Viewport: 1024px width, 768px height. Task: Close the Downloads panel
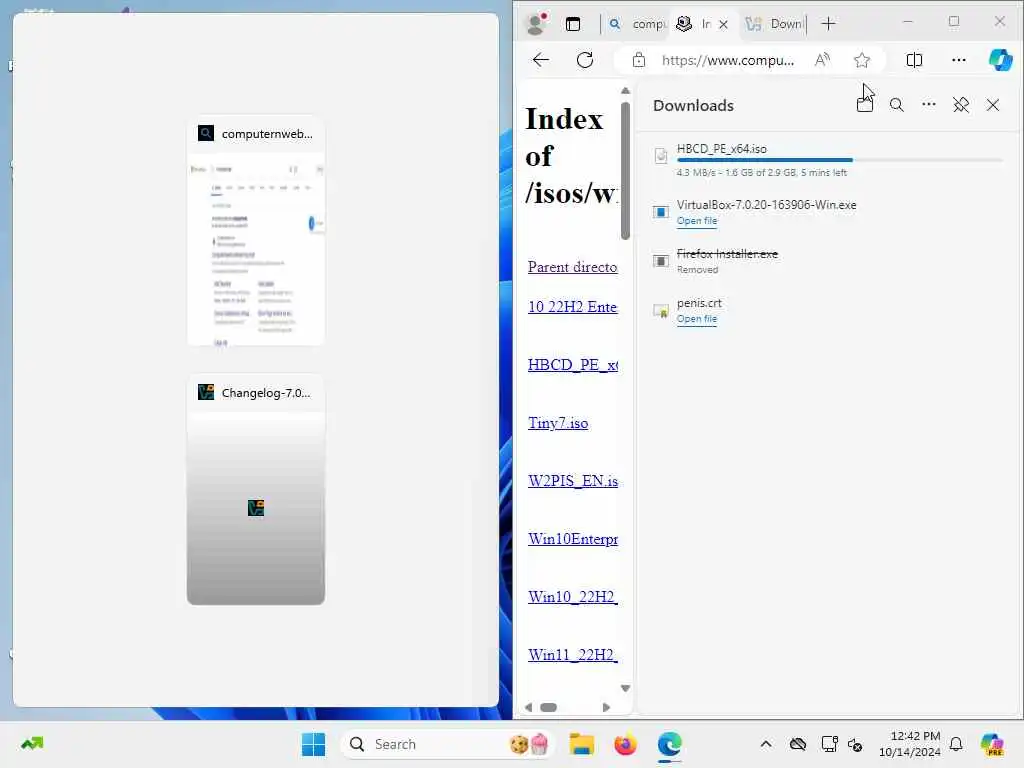coord(993,105)
